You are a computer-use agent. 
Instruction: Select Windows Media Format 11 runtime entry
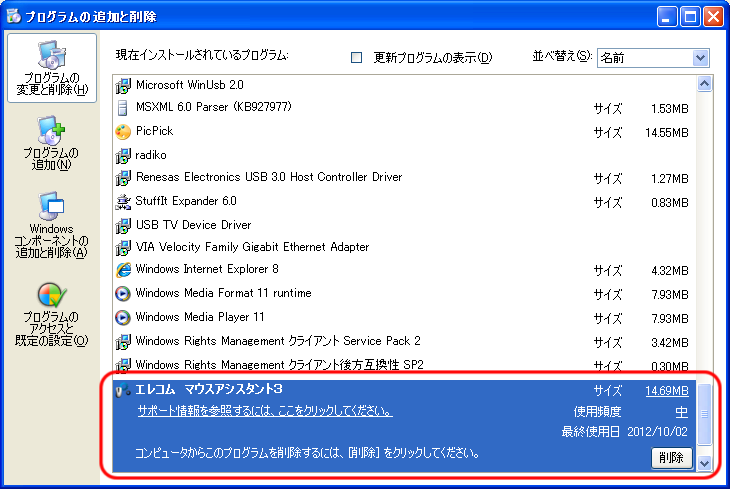pos(404,293)
